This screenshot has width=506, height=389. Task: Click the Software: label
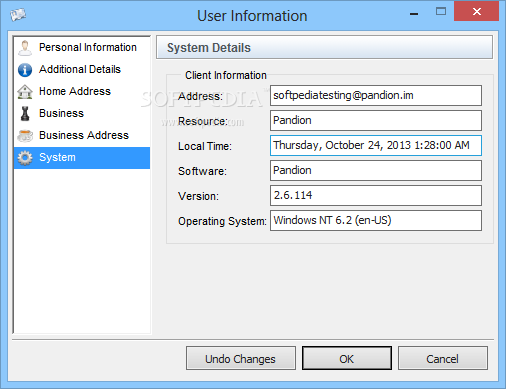coord(202,171)
